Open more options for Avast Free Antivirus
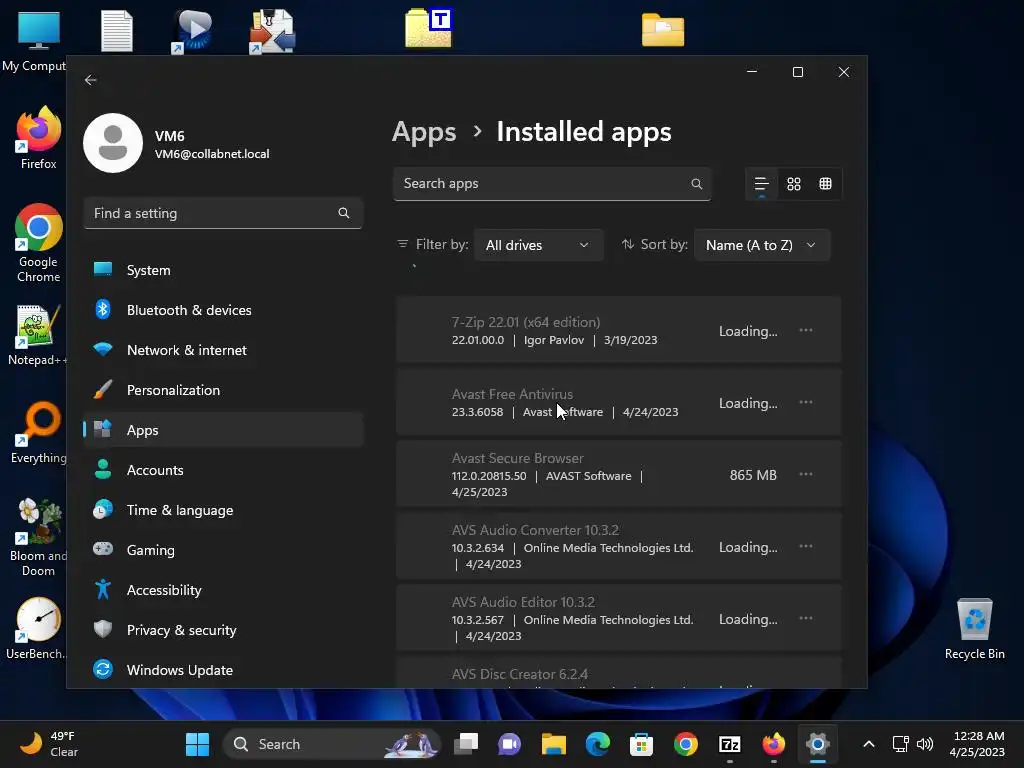The image size is (1024, 768). tap(806, 402)
